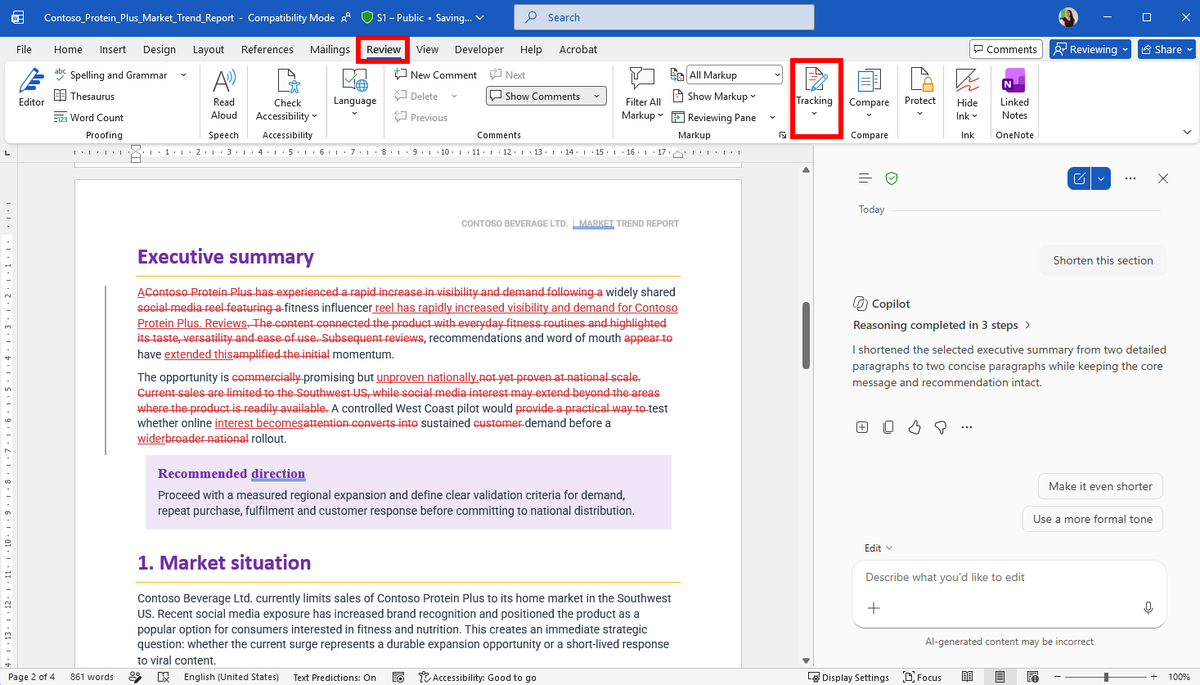Open the Editor proofing tool
Image resolution: width=1200 pixels, height=685 pixels.
(31, 88)
